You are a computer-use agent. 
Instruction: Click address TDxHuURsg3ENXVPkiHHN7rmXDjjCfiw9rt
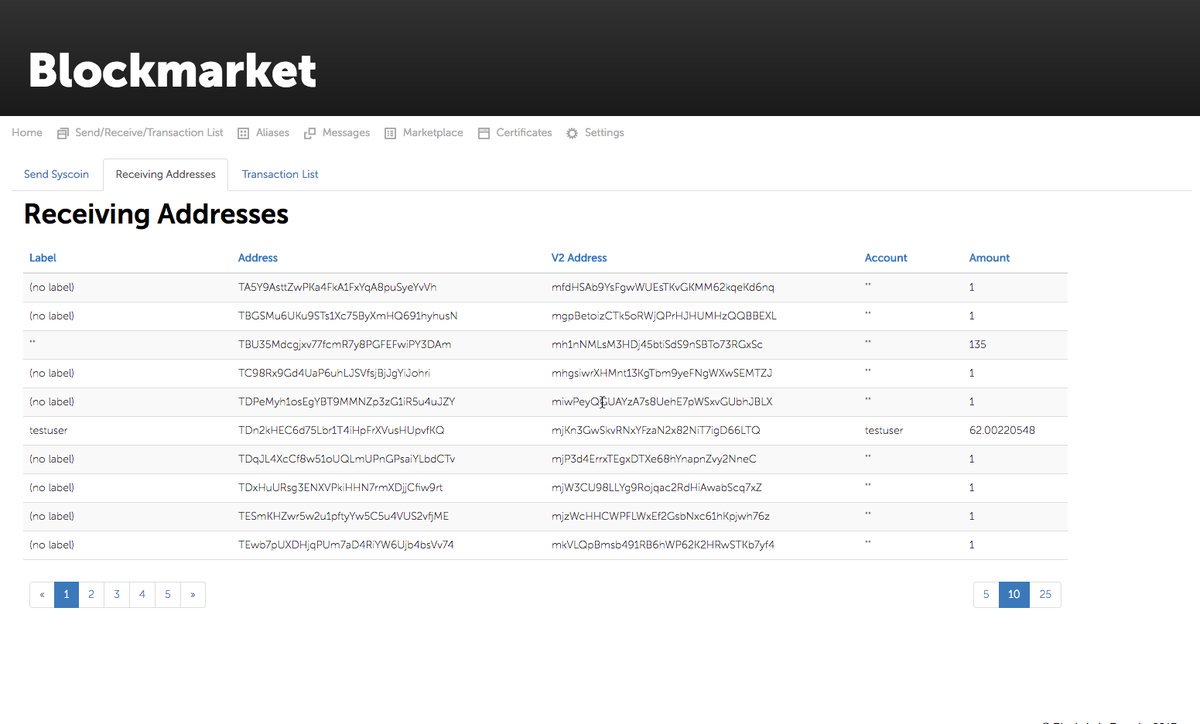point(340,488)
